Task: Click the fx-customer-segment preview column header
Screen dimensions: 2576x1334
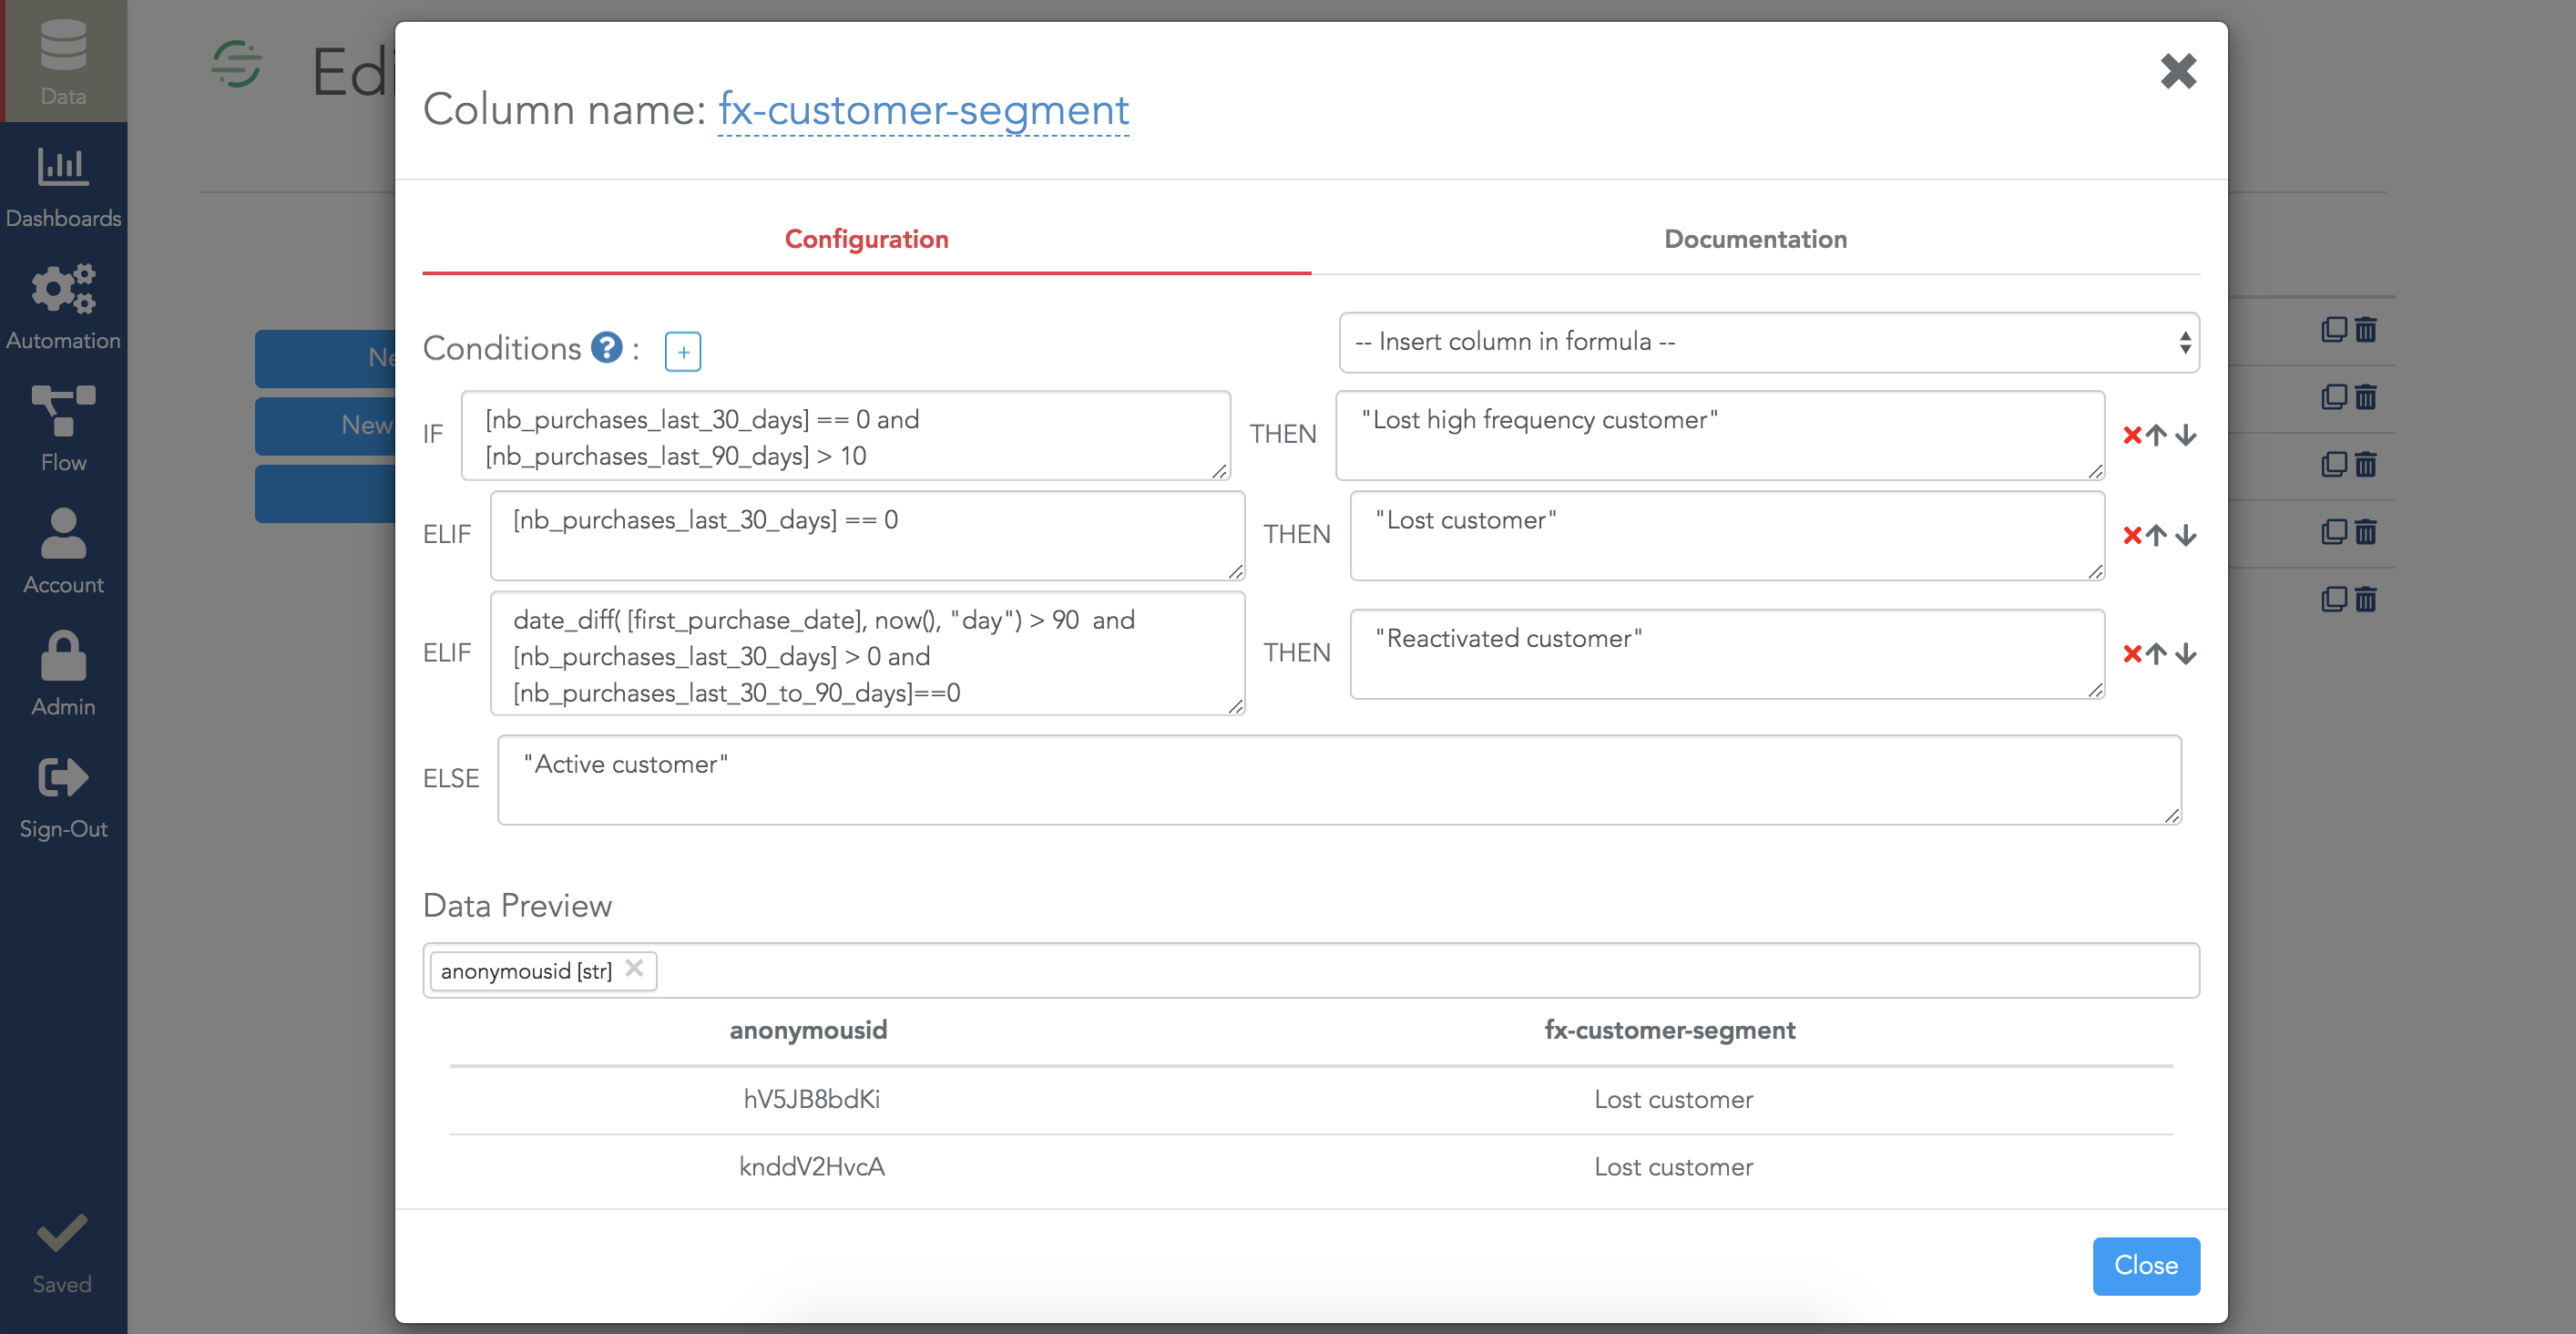Action: 1670,1030
